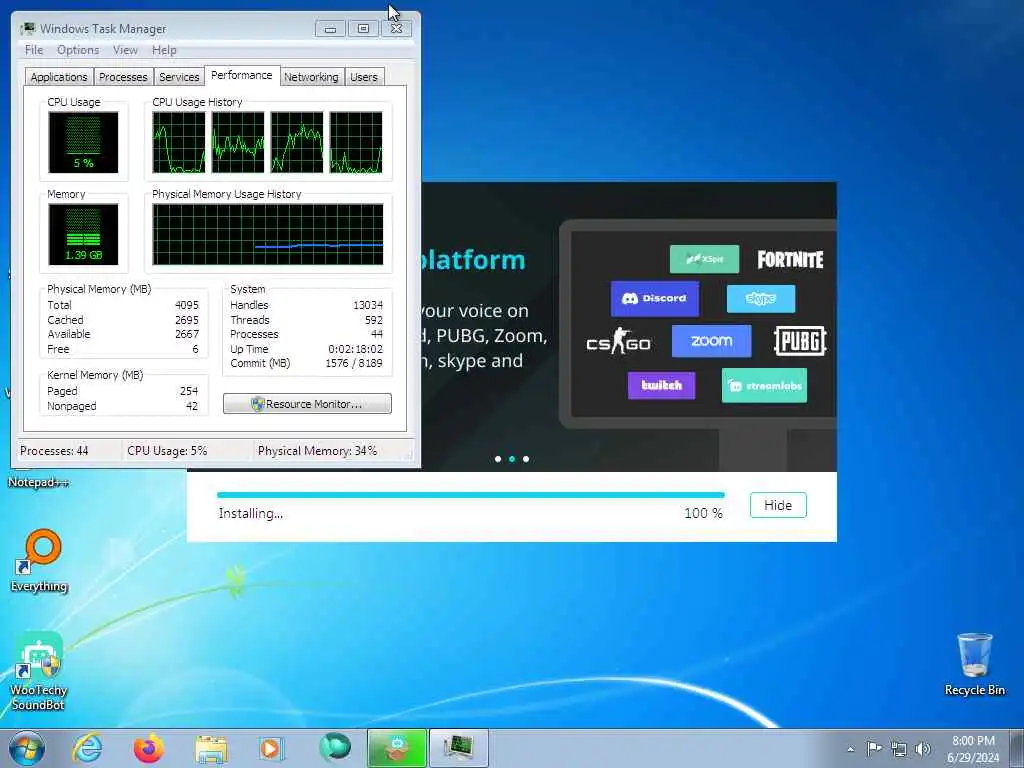This screenshot has height=768, width=1024.
Task: Click the installation progress bar
Action: click(471, 495)
